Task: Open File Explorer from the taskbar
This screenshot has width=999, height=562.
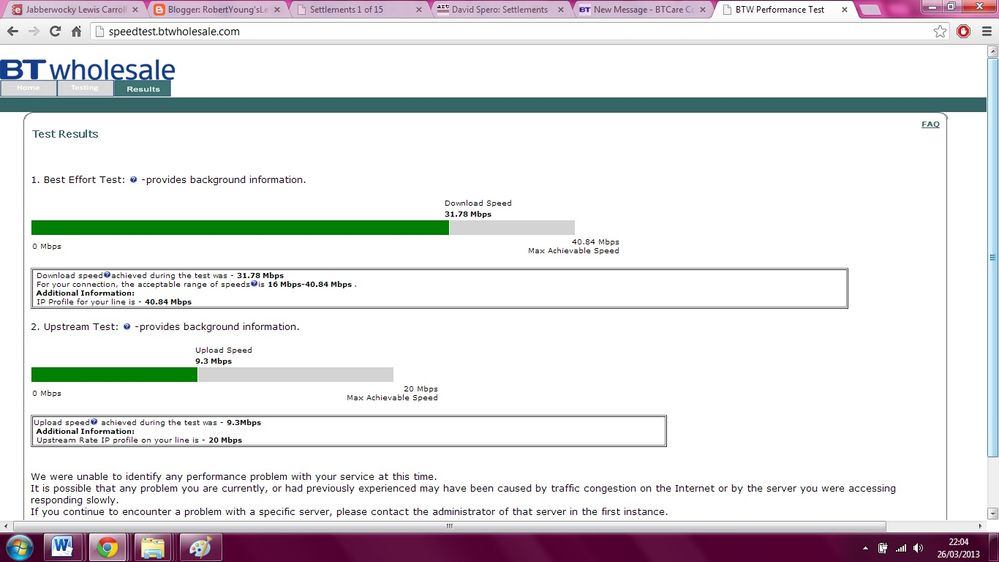Action: (x=152, y=547)
